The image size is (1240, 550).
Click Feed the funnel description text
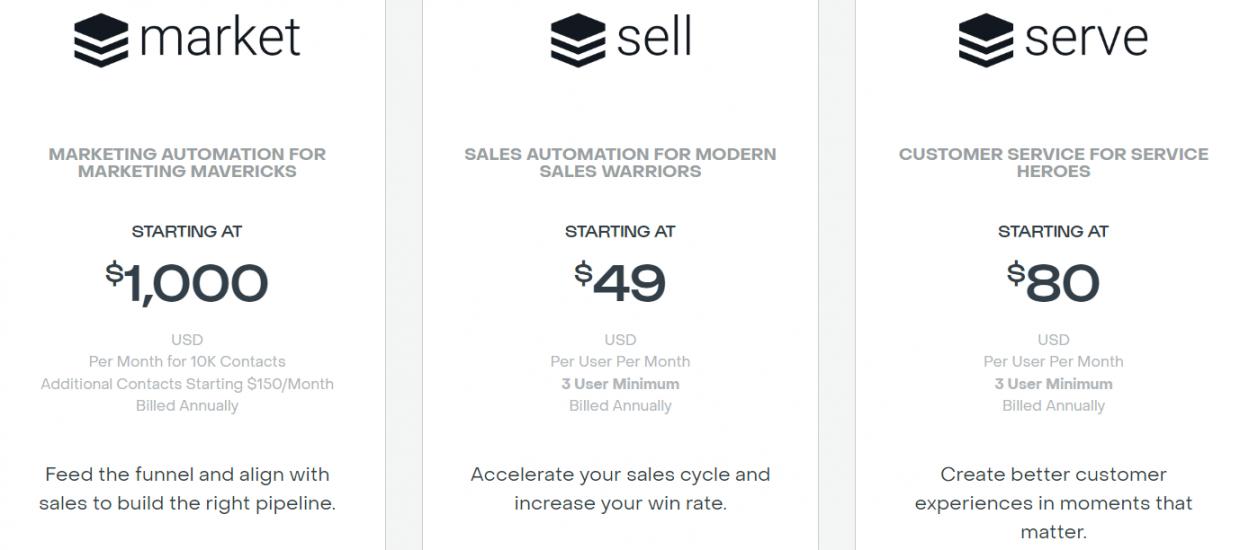coord(187,489)
